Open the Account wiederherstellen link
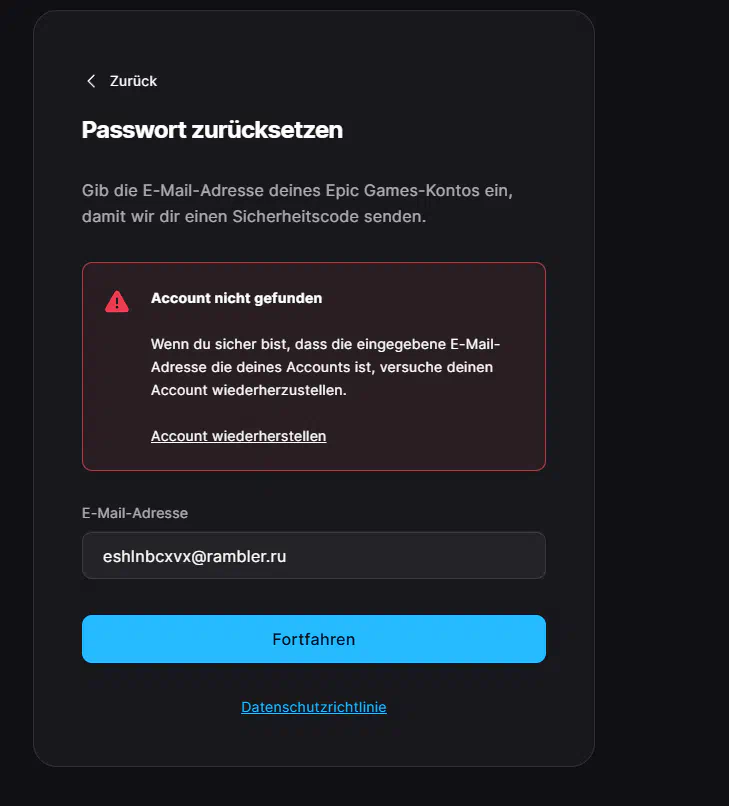Viewport: 729px width, 806px height. (239, 436)
